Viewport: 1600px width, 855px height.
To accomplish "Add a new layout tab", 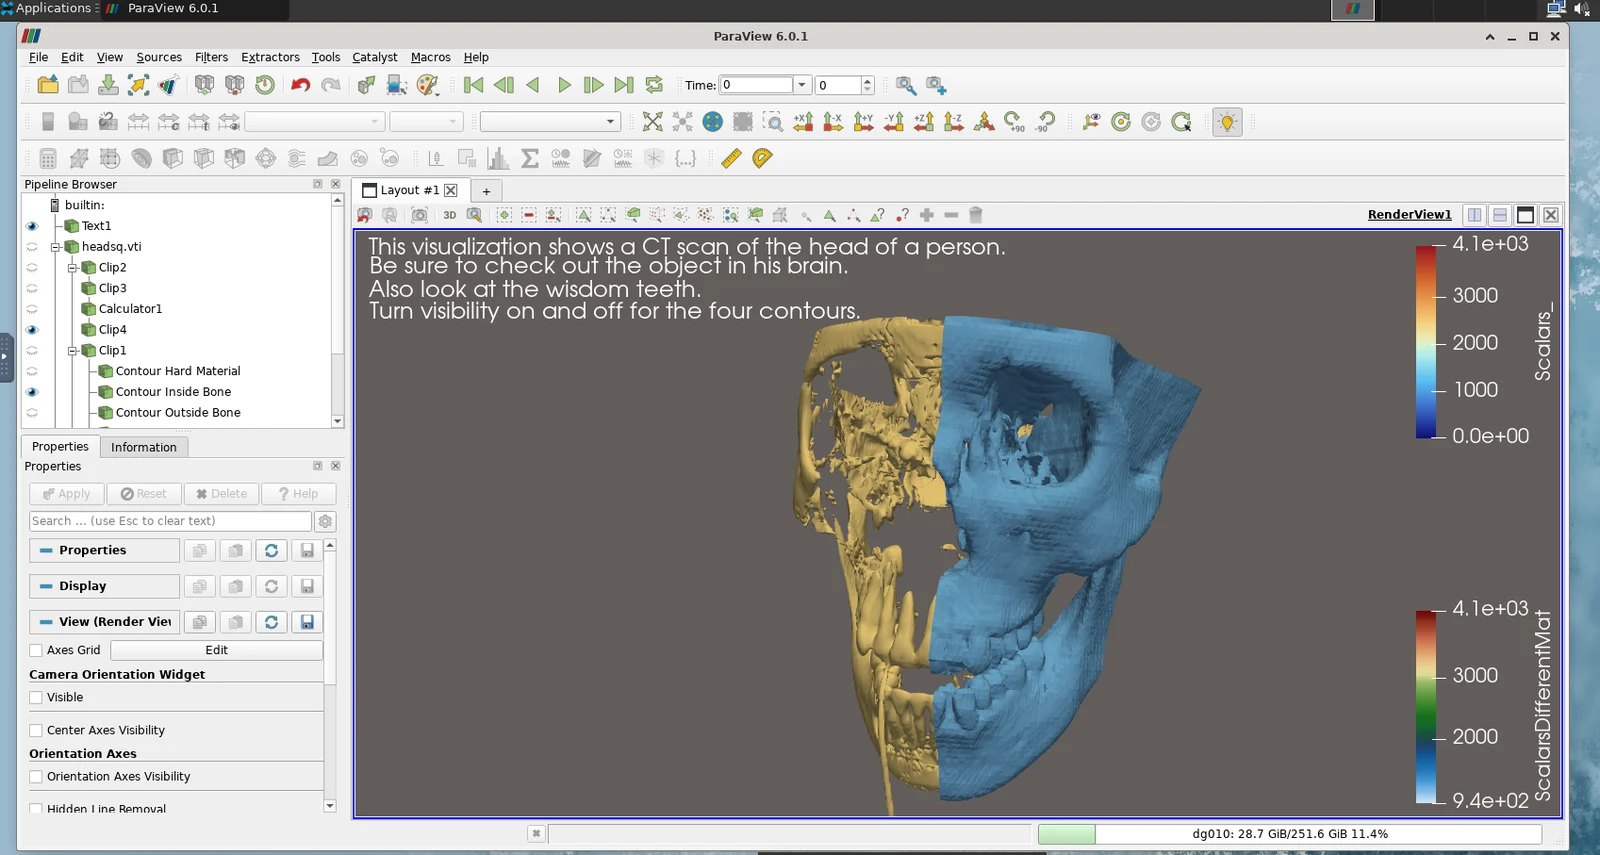I will coord(486,191).
